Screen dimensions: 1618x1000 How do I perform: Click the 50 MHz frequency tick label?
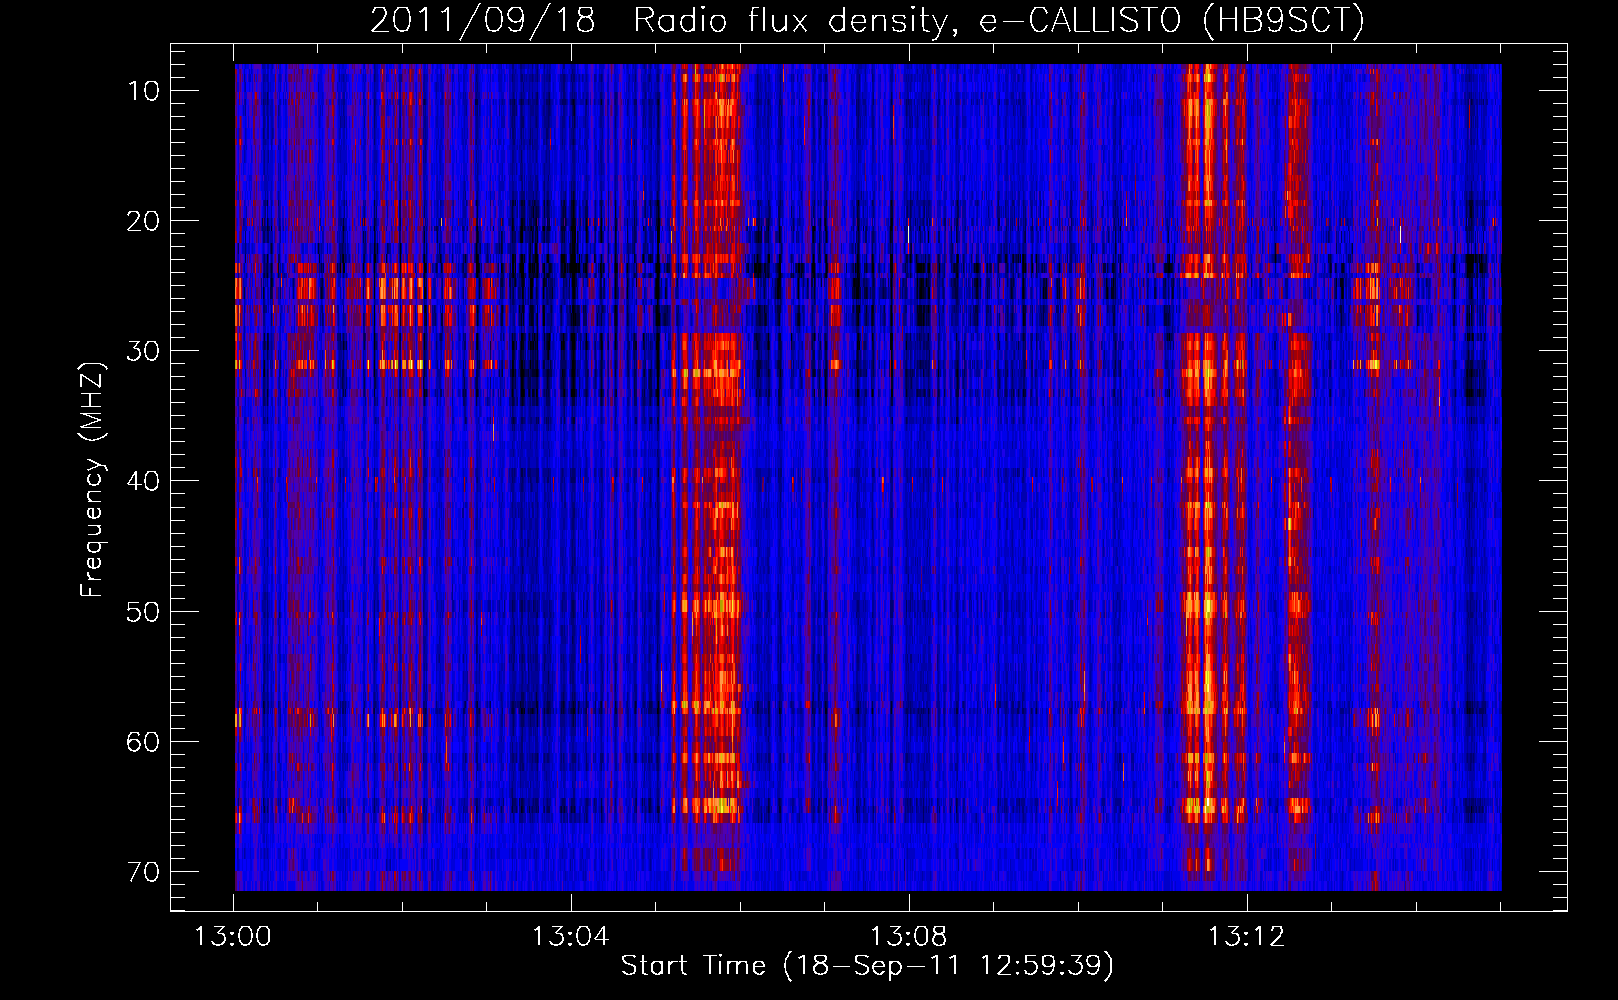pyautogui.click(x=143, y=611)
